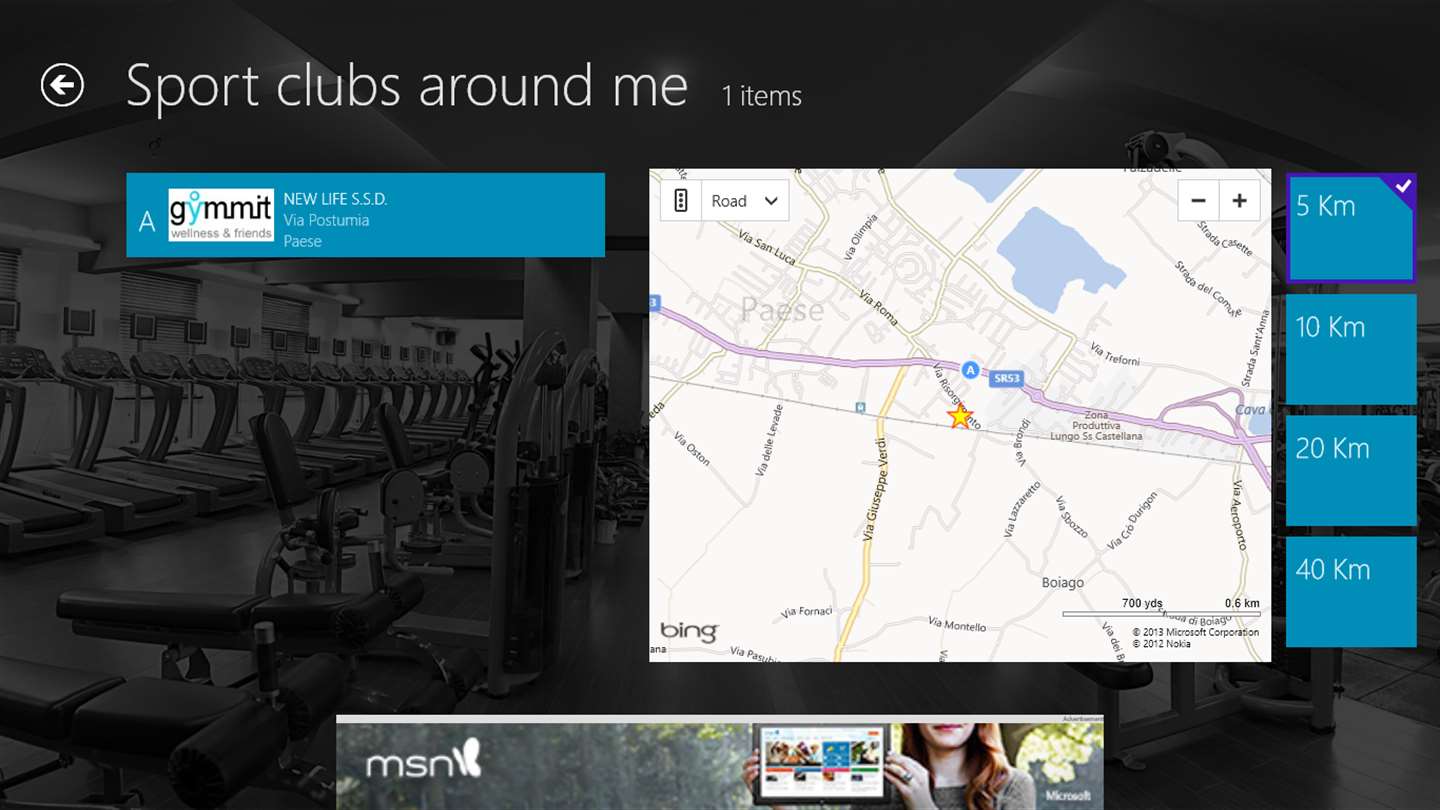Viewport: 1440px width, 810px height.
Task: Uncheck the checkmark on the 5 Km tile
Action: tap(1403, 186)
